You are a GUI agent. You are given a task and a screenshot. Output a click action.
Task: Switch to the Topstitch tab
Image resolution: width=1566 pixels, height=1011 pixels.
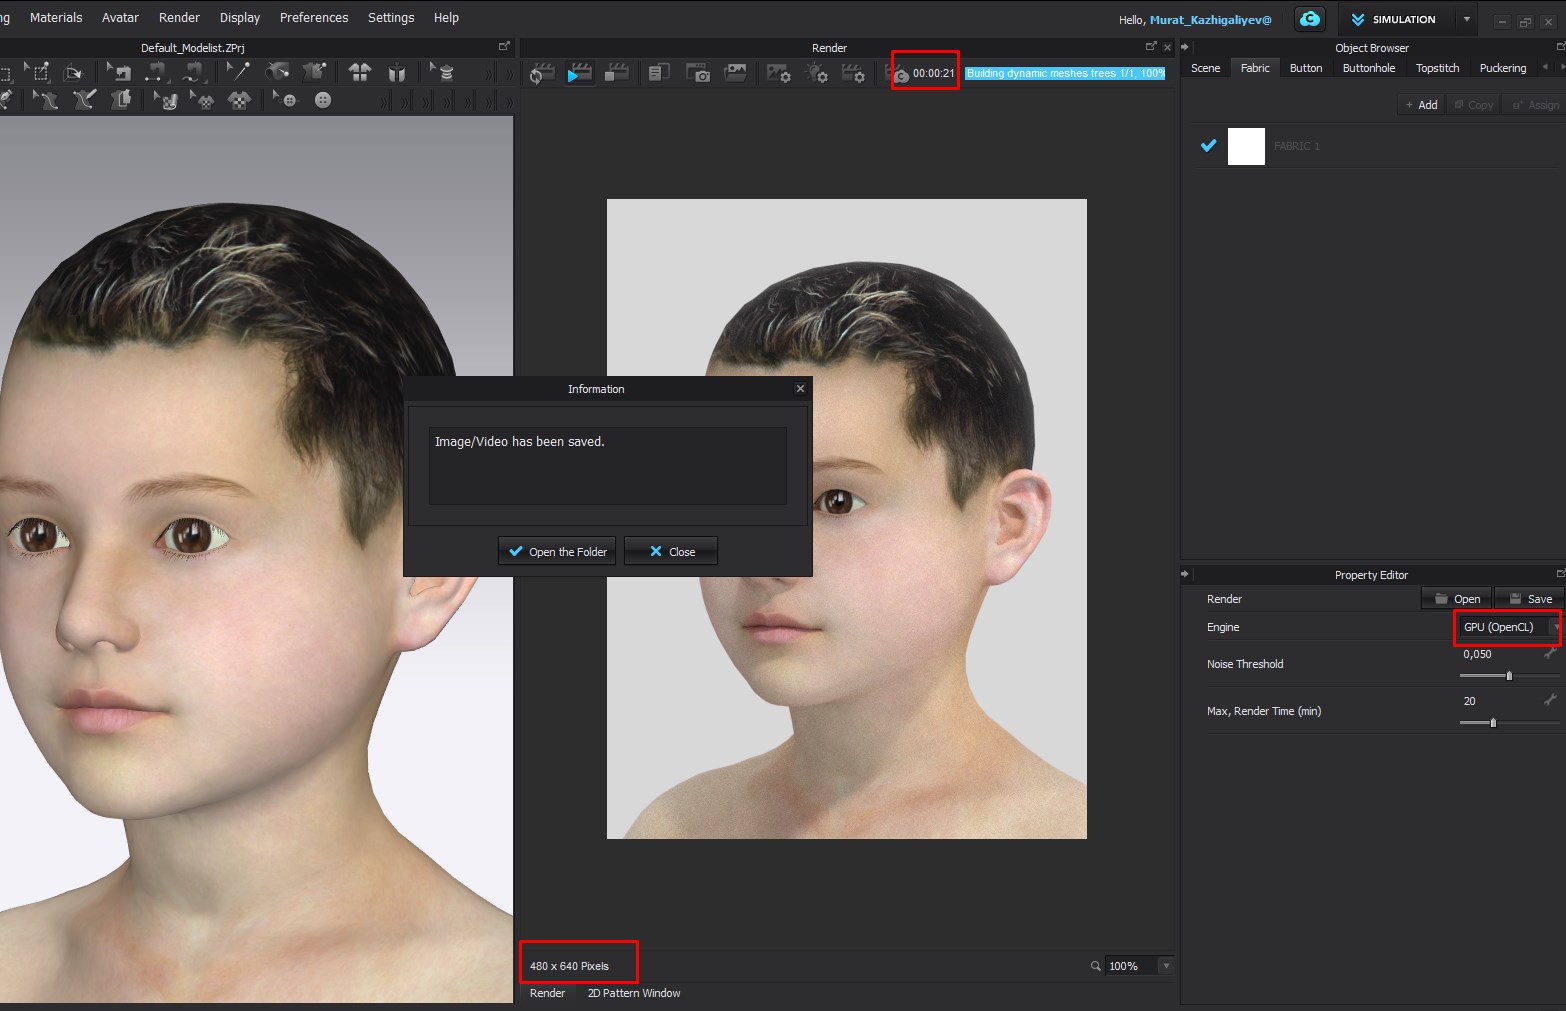tap(1437, 68)
